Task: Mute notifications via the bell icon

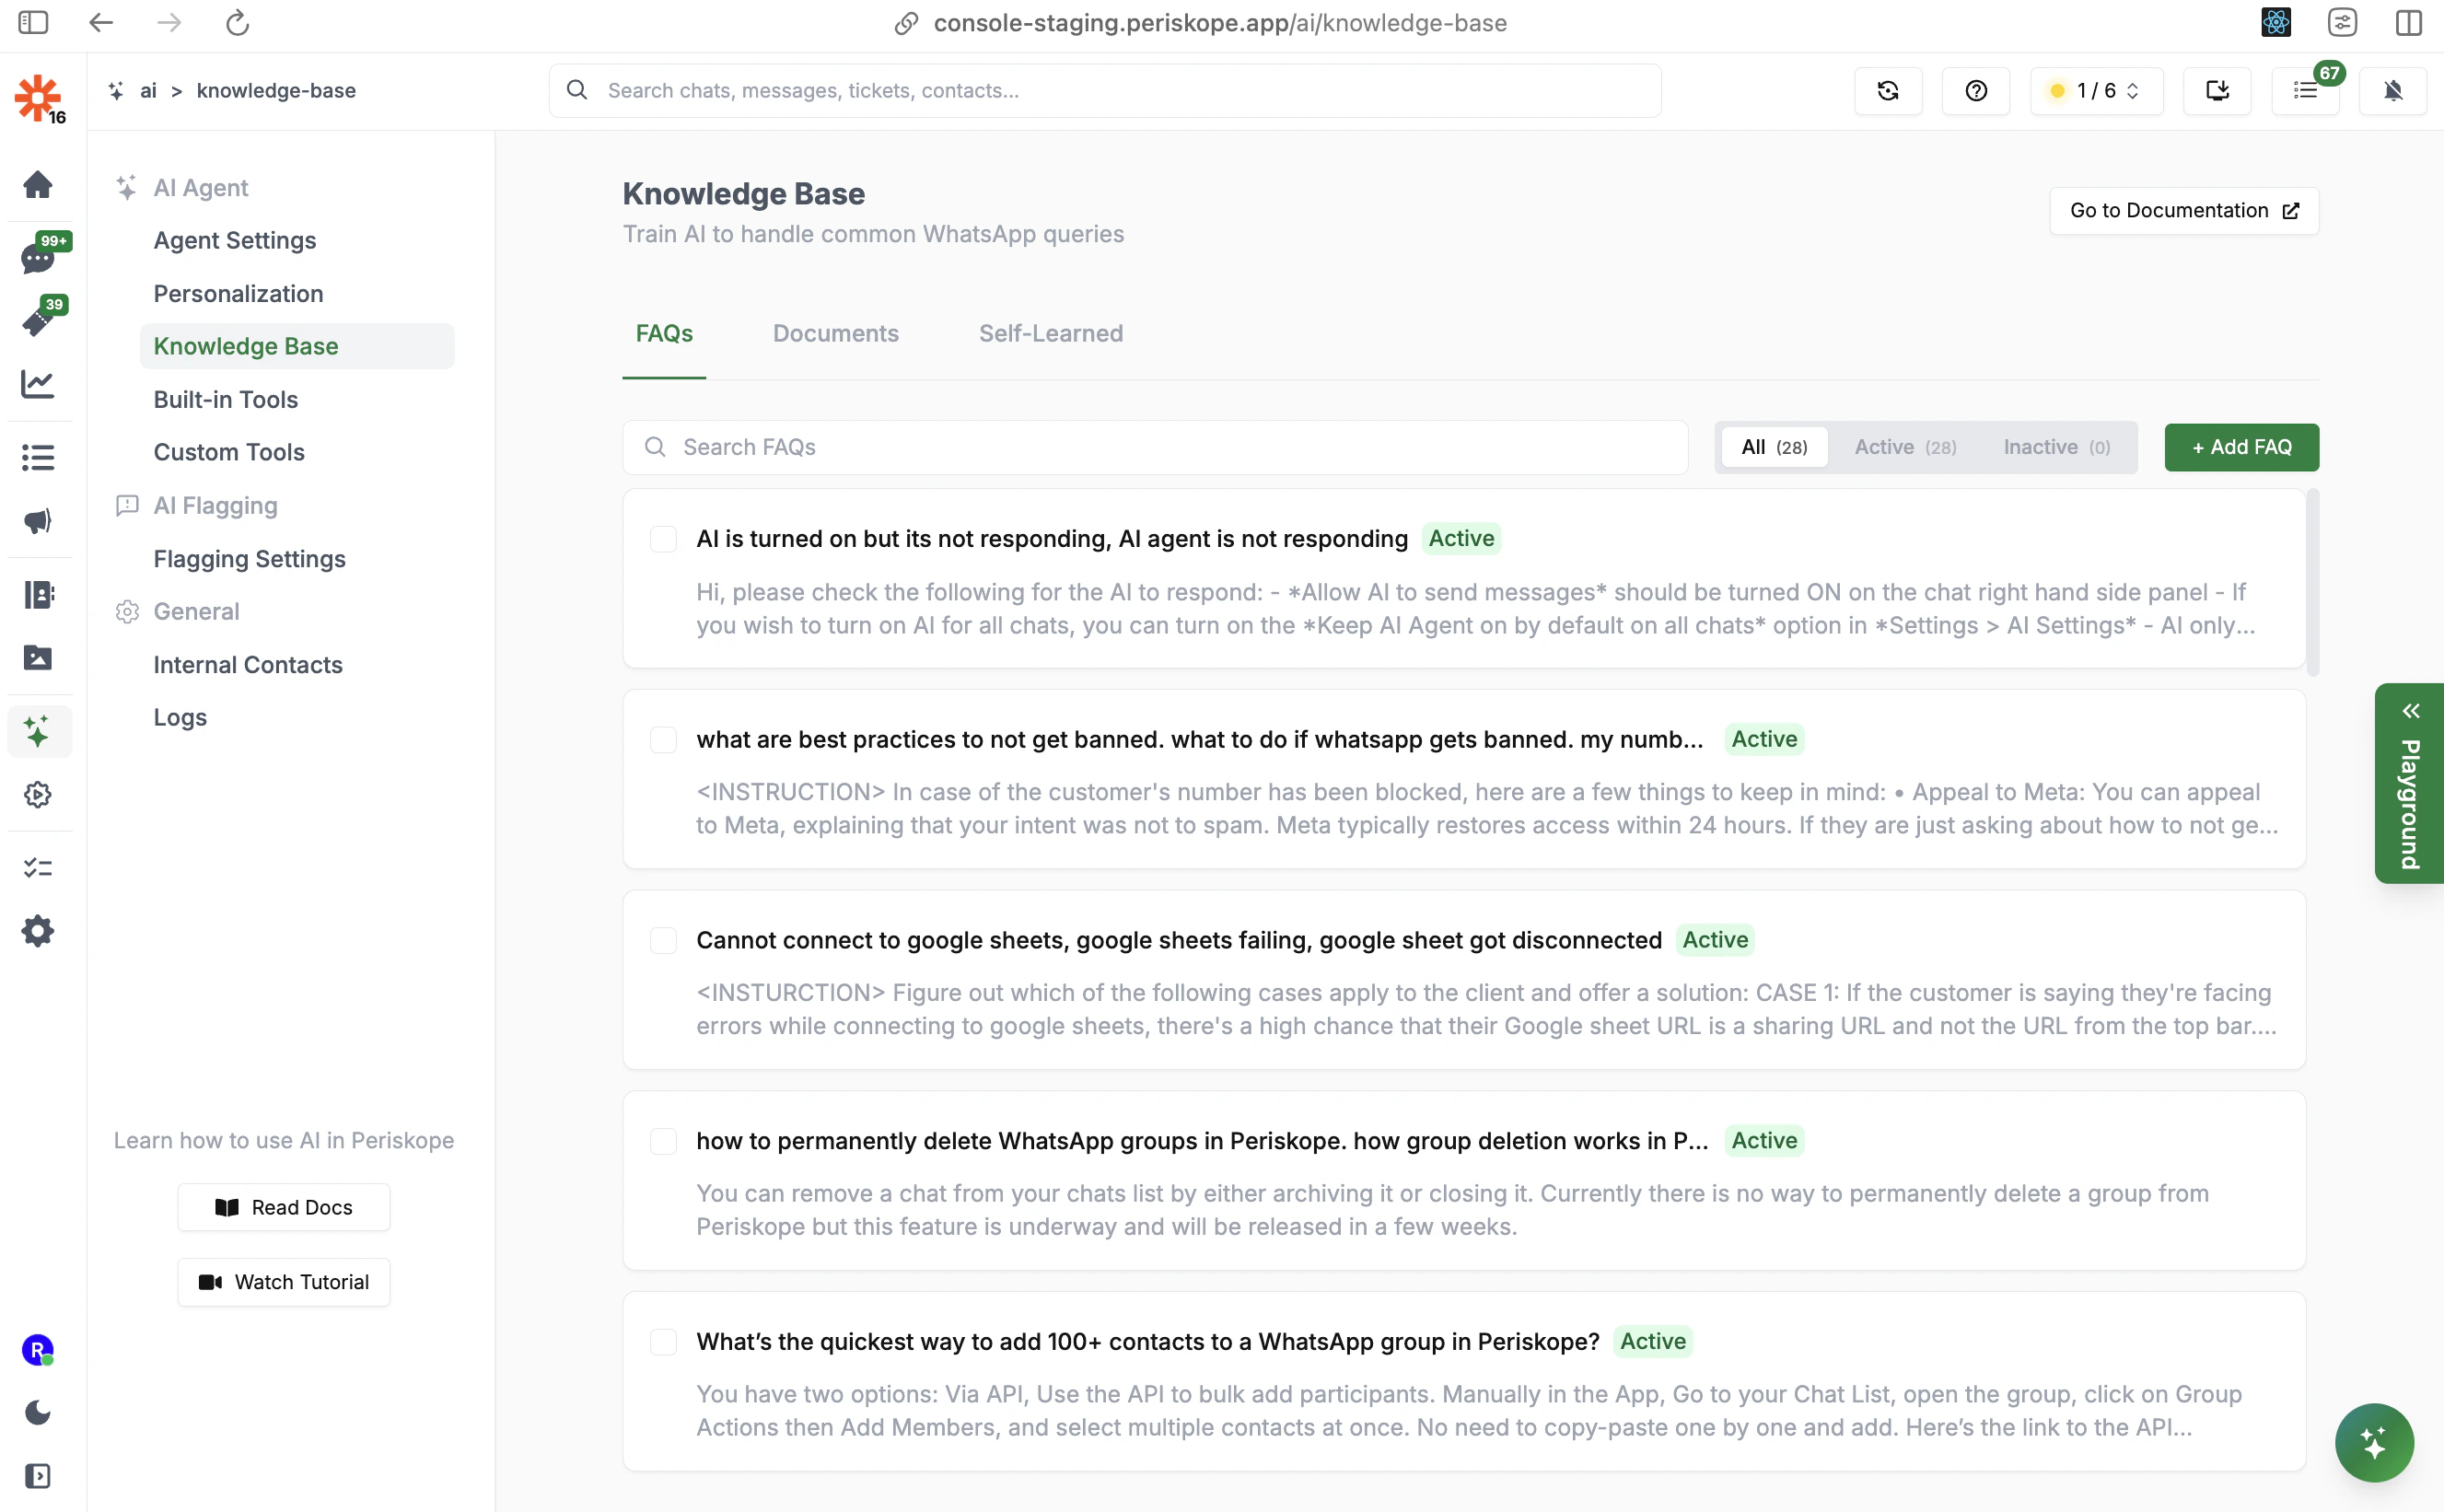Action: (x=2394, y=90)
